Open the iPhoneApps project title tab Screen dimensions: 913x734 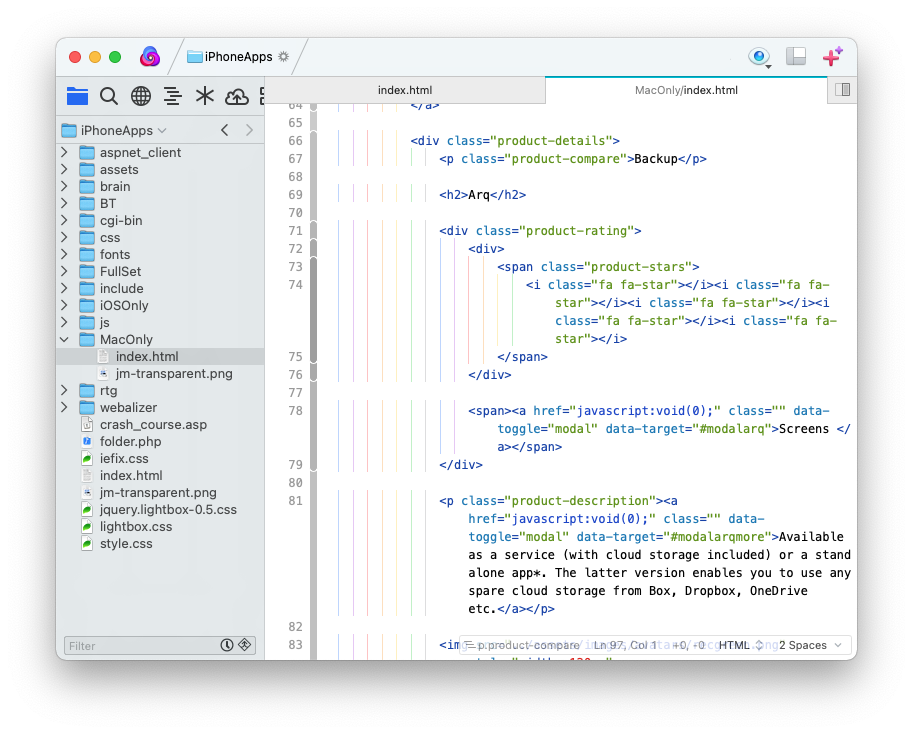238,56
